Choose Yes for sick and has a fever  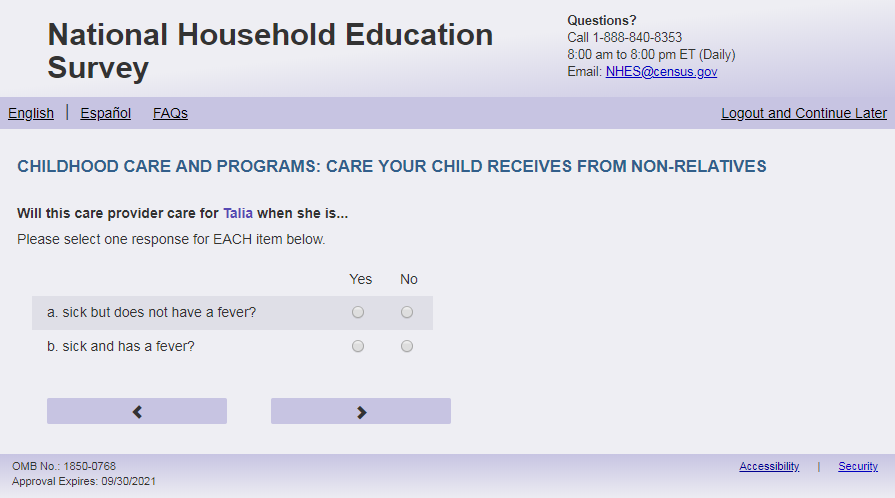358,347
